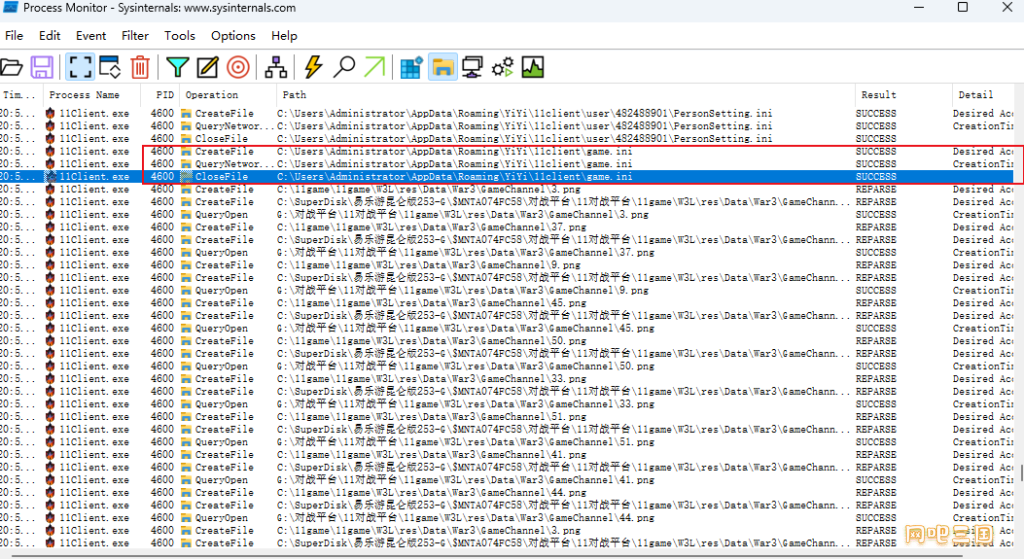Screen dimensions: 1024x559
Task: Sort by the Result column header
Action: point(903,95)
